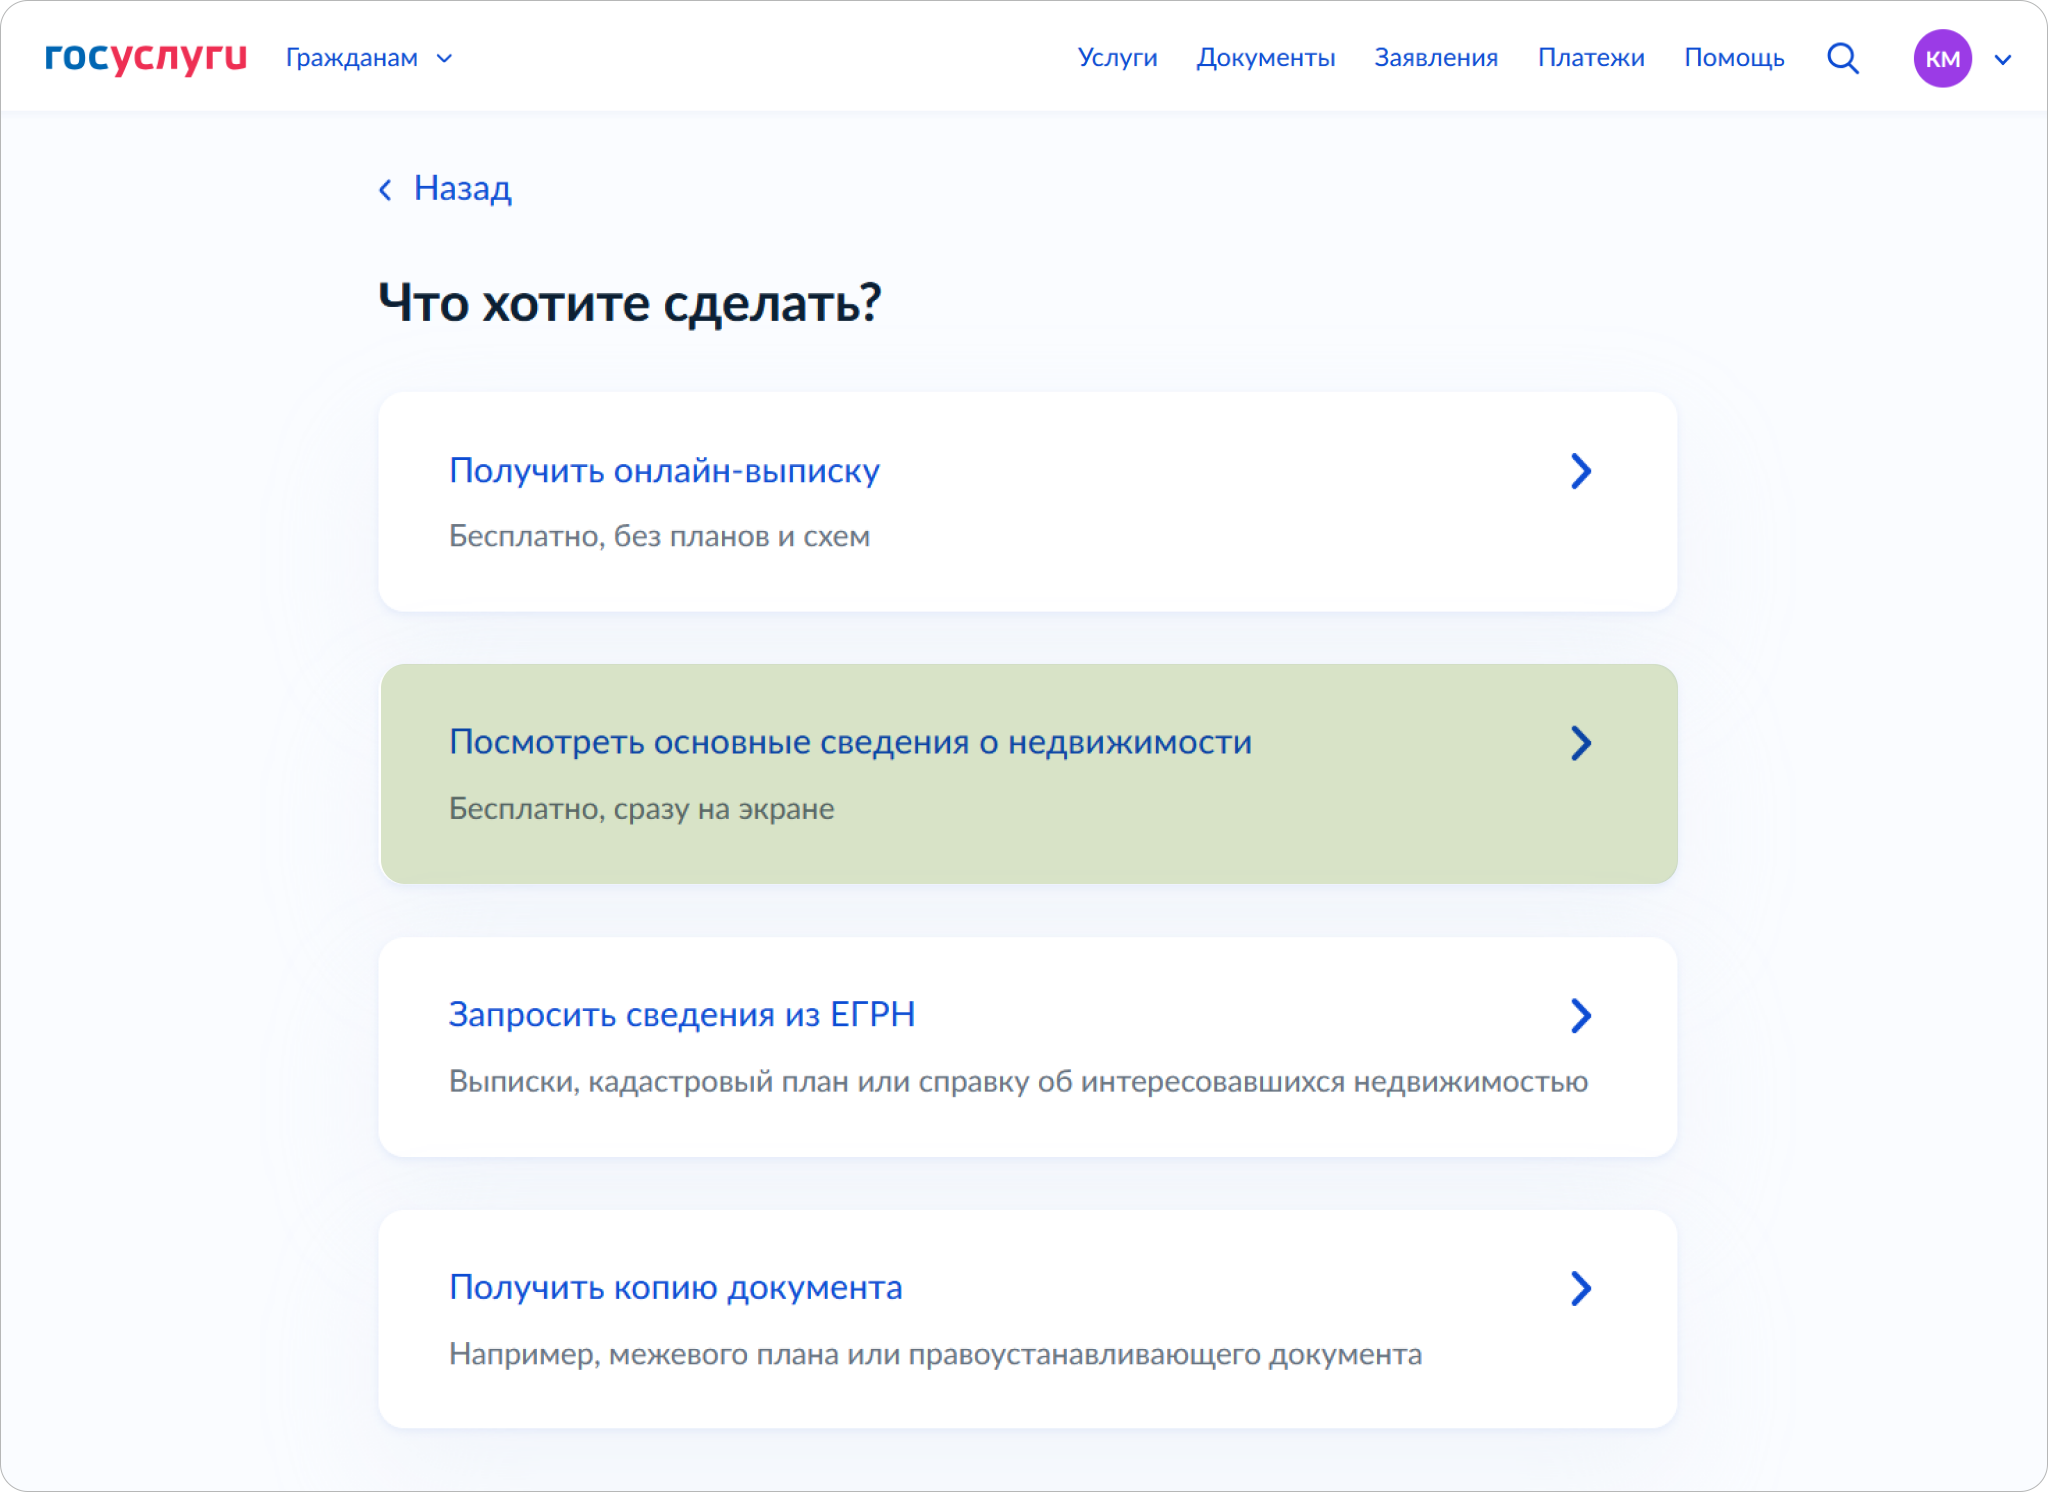The image size is (2048, 1492).
Task: Expand the Гражданам dropdown
Action: 352,58
